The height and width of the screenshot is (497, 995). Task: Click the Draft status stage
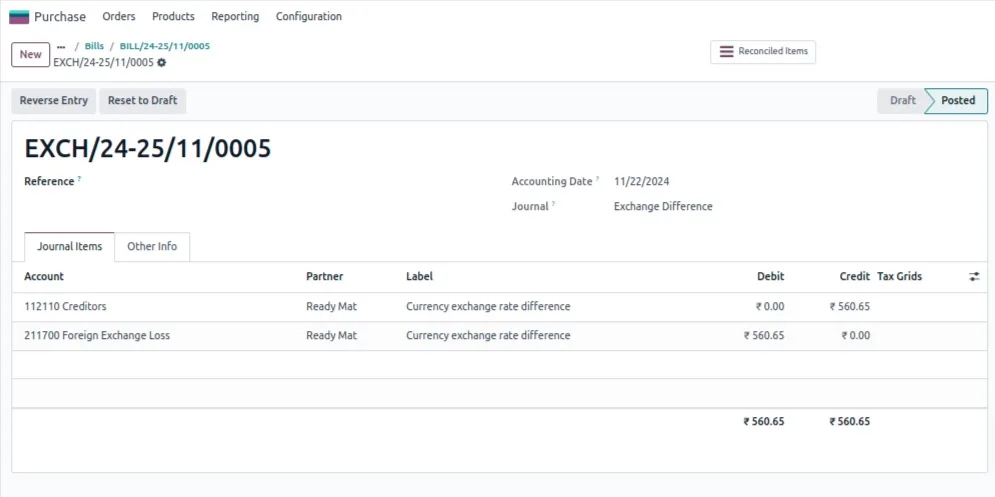(x=902, y=101)
